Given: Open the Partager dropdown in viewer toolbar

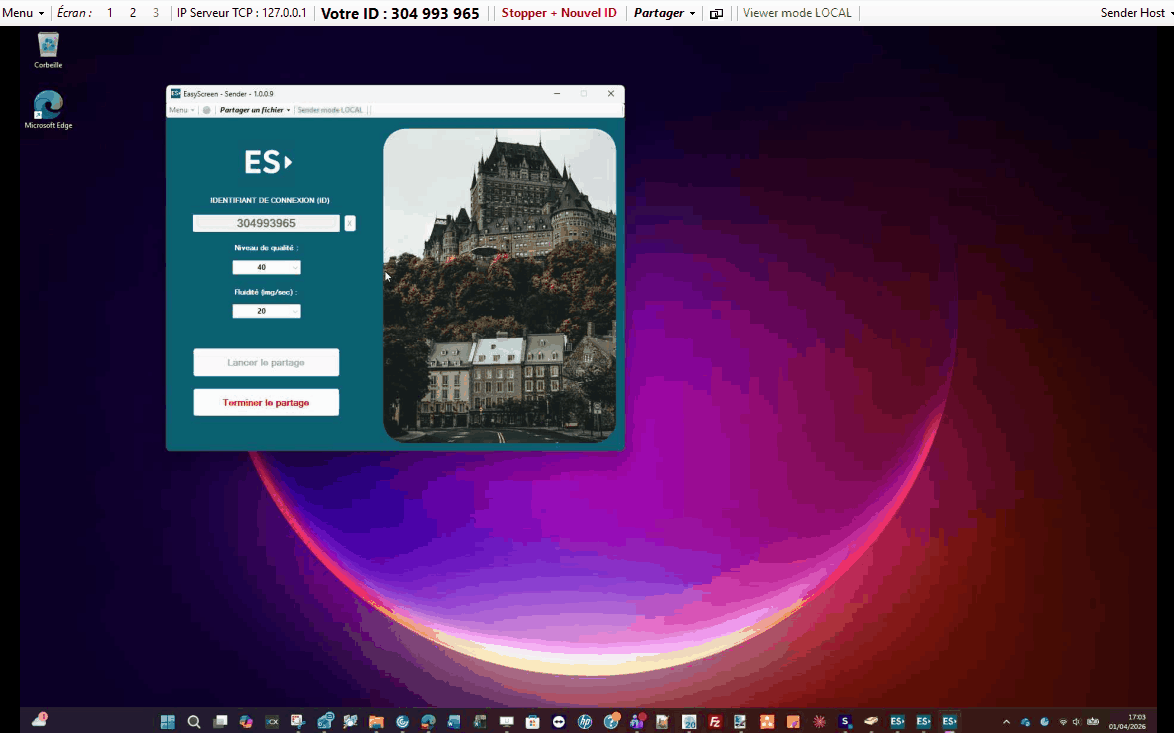Looking at the screenshot, I should point(664,13).
